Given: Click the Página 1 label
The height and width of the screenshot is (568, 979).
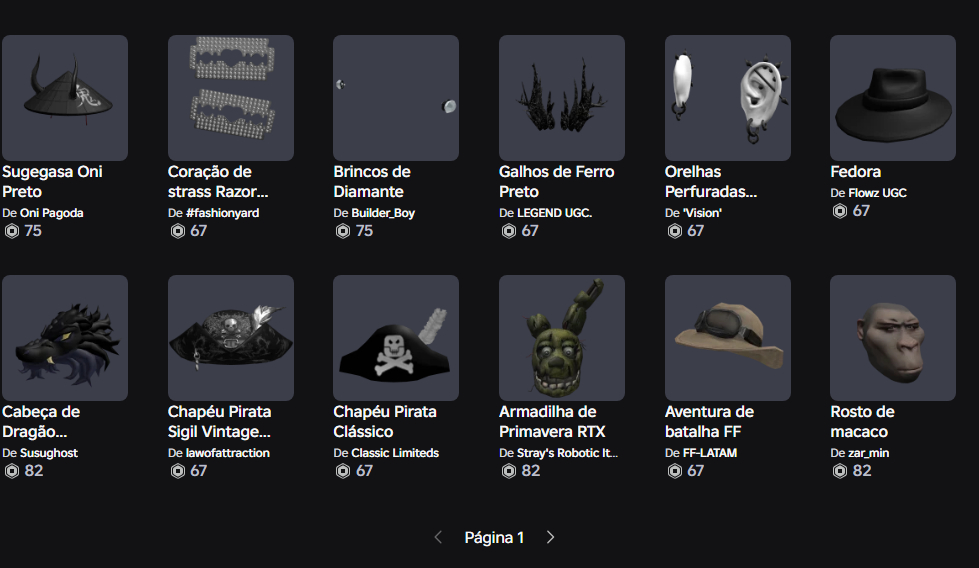Looking at the screenshot, I should tap(494, 537).
